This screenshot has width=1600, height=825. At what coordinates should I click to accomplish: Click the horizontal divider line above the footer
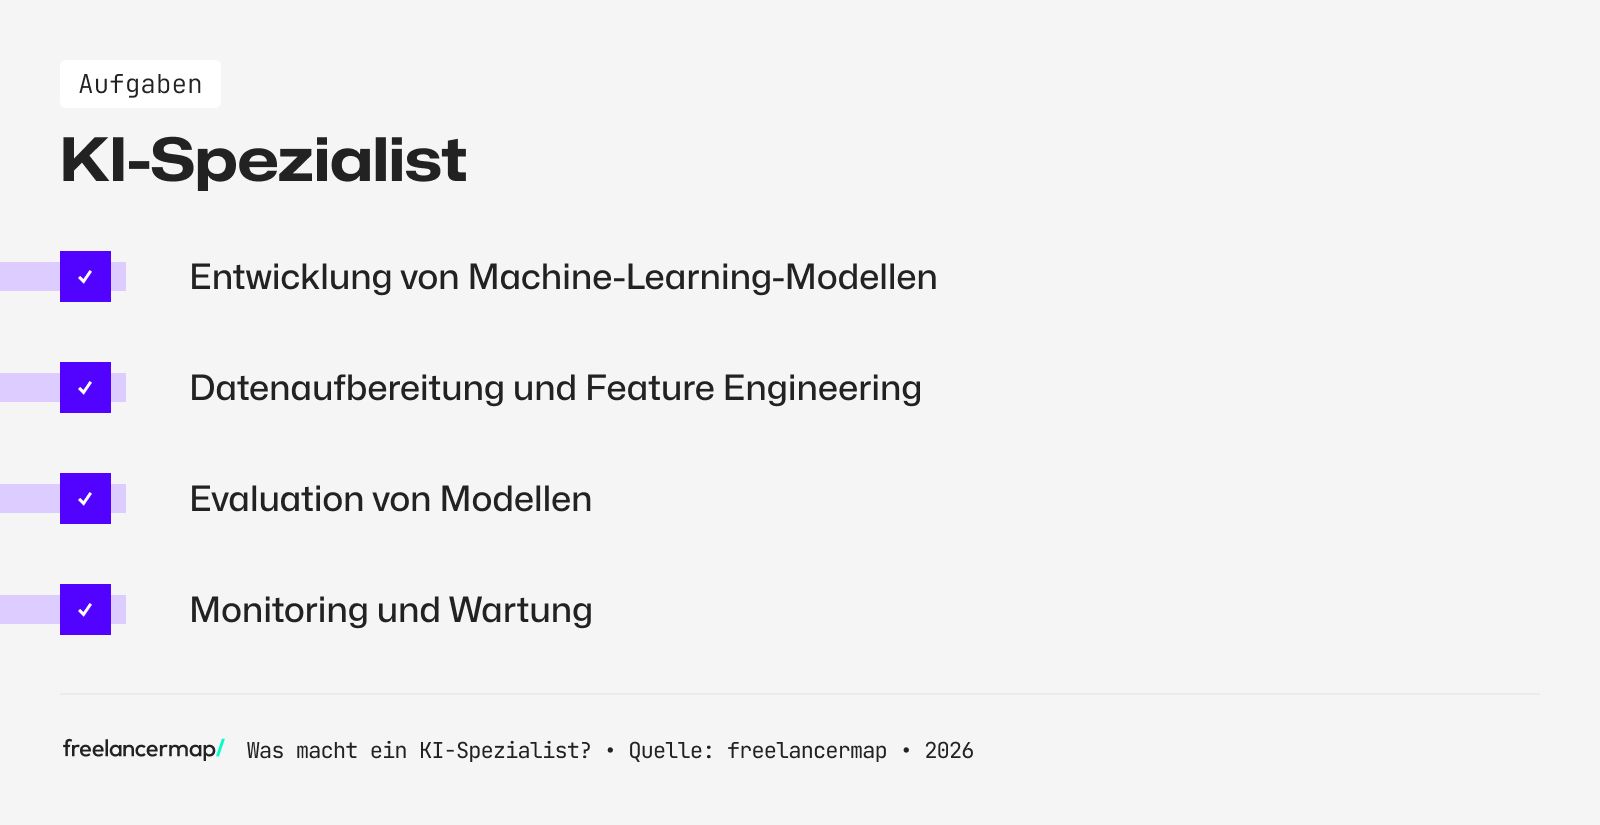pyautogui.click(x=800, y=694)
